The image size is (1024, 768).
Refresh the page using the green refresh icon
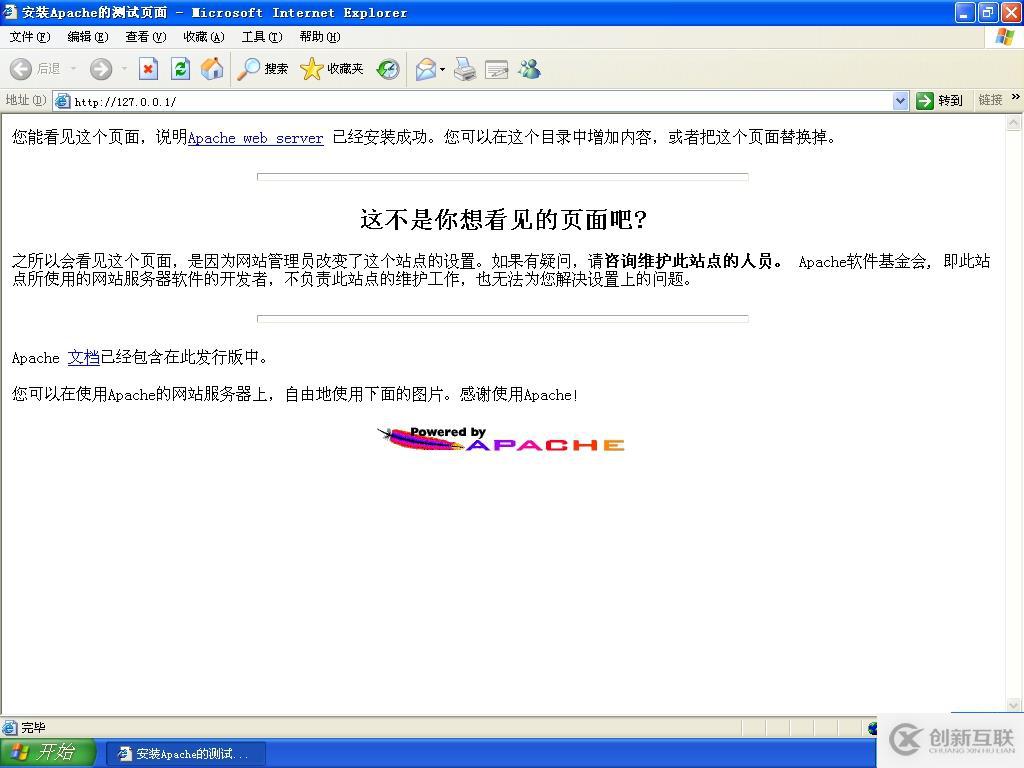(180, 69)
